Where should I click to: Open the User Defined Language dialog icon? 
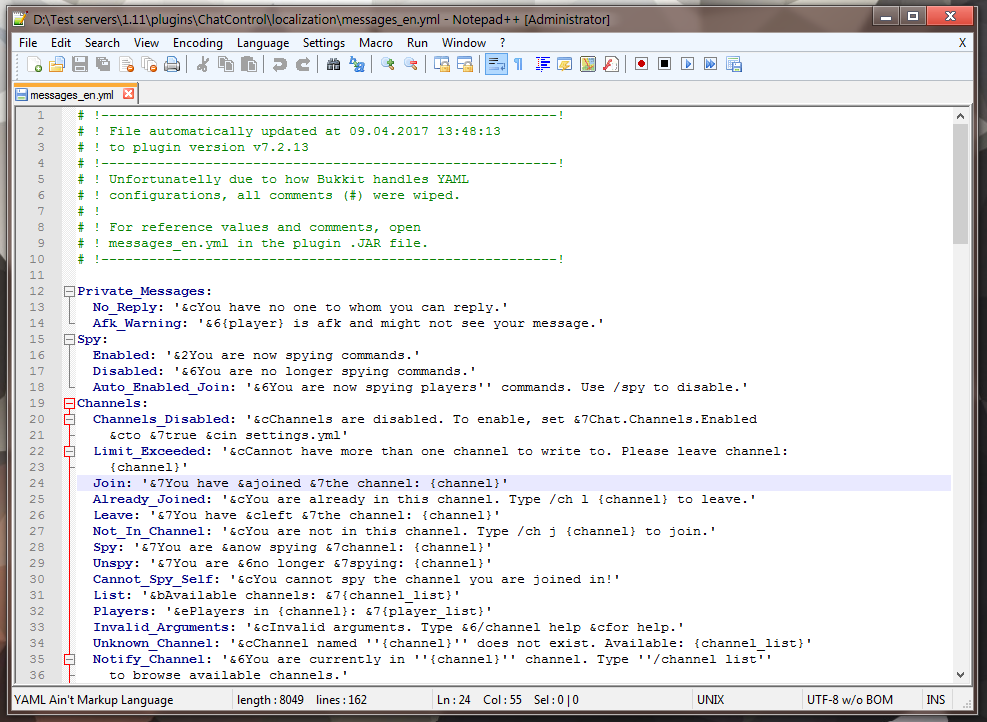[x=565, y=64]
